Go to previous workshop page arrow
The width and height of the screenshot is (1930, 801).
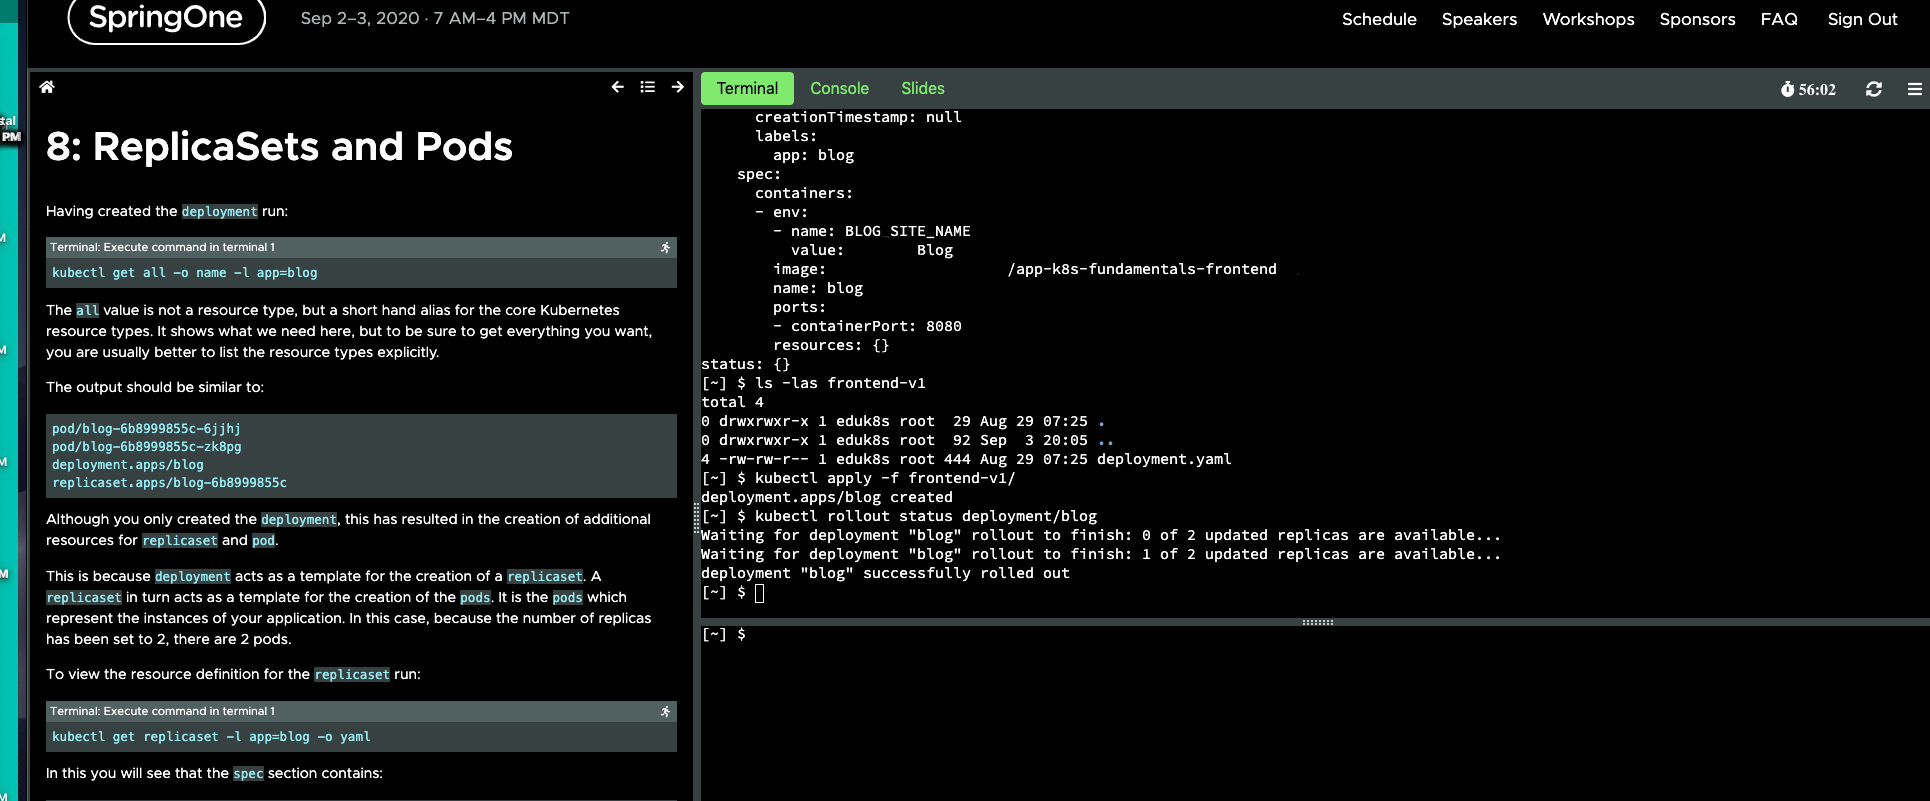click(x=617, y=87)
